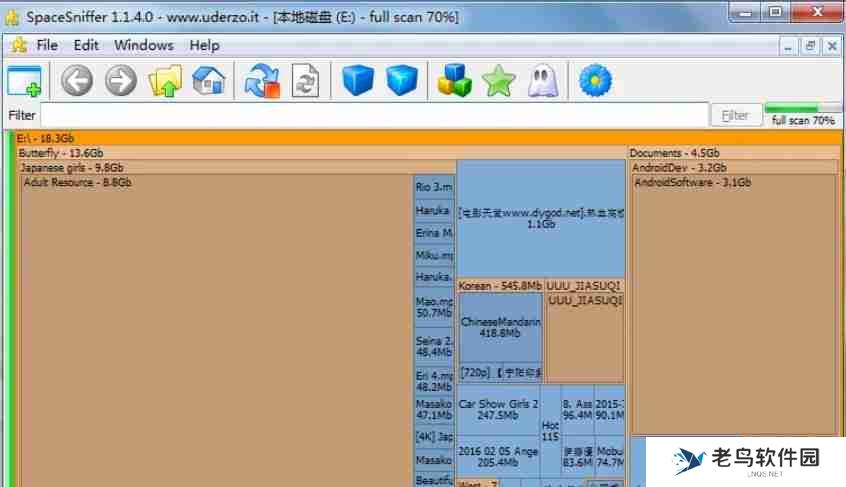Go up one folder level
The image size is (846, 487).
click(165, 80)
